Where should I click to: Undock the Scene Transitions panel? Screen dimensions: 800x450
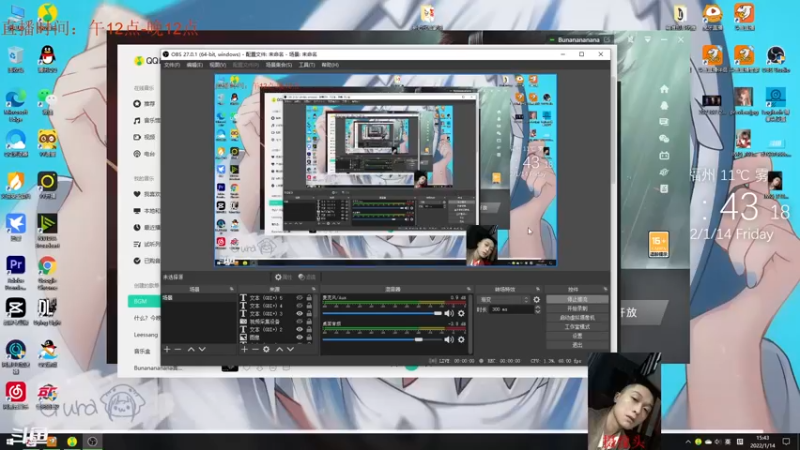(x=538, y=289)
